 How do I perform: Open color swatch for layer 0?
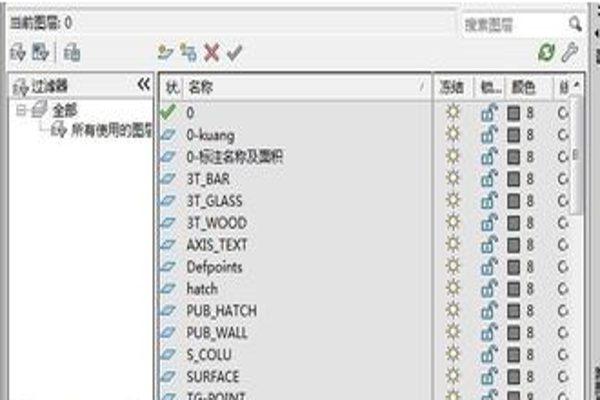(x=514, y=113)
